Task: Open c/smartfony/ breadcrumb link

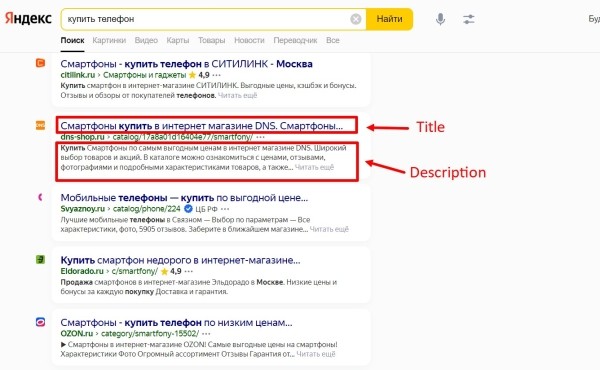Action: click(135, 271)
